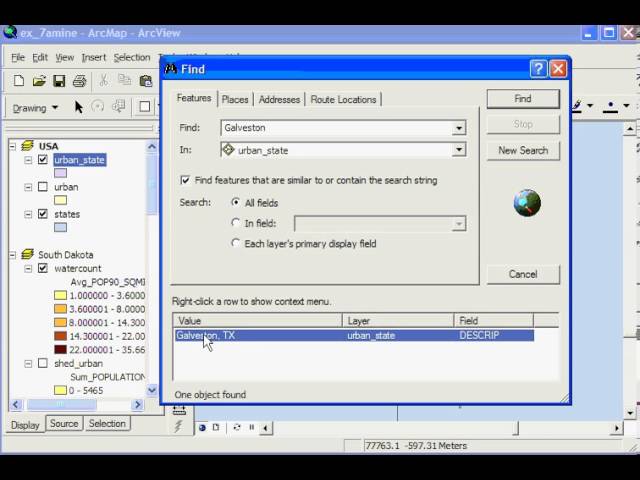Collapse the USA data frame
The image size is (640, 480).
click(13, 146)
